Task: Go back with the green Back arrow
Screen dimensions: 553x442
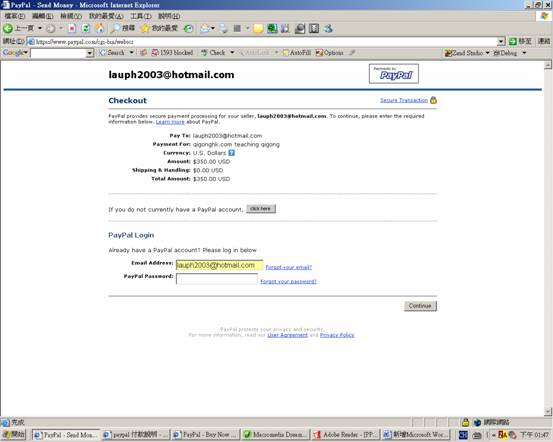Action: pyautogui.click(x=8, y=28)
